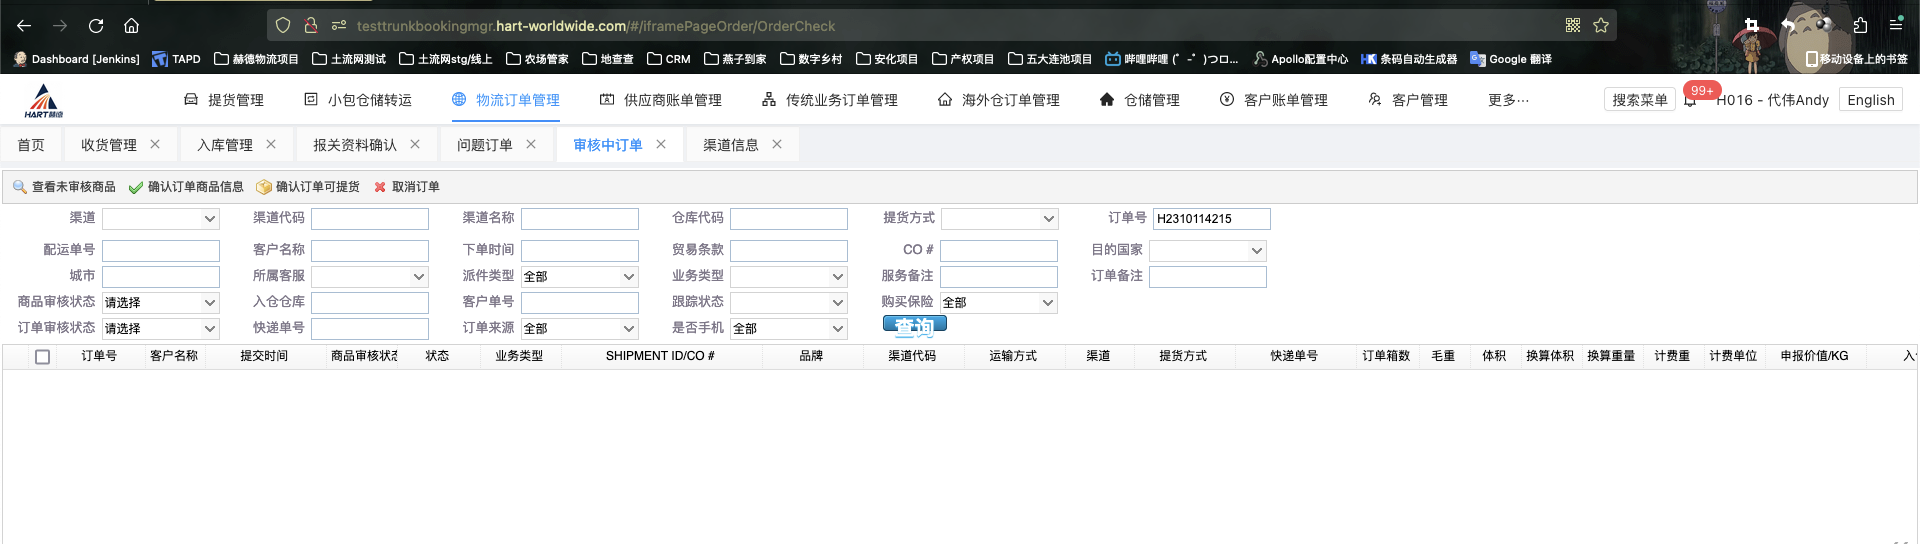
Task: Bookmark page with the star icon
Action: point(1601,26)
